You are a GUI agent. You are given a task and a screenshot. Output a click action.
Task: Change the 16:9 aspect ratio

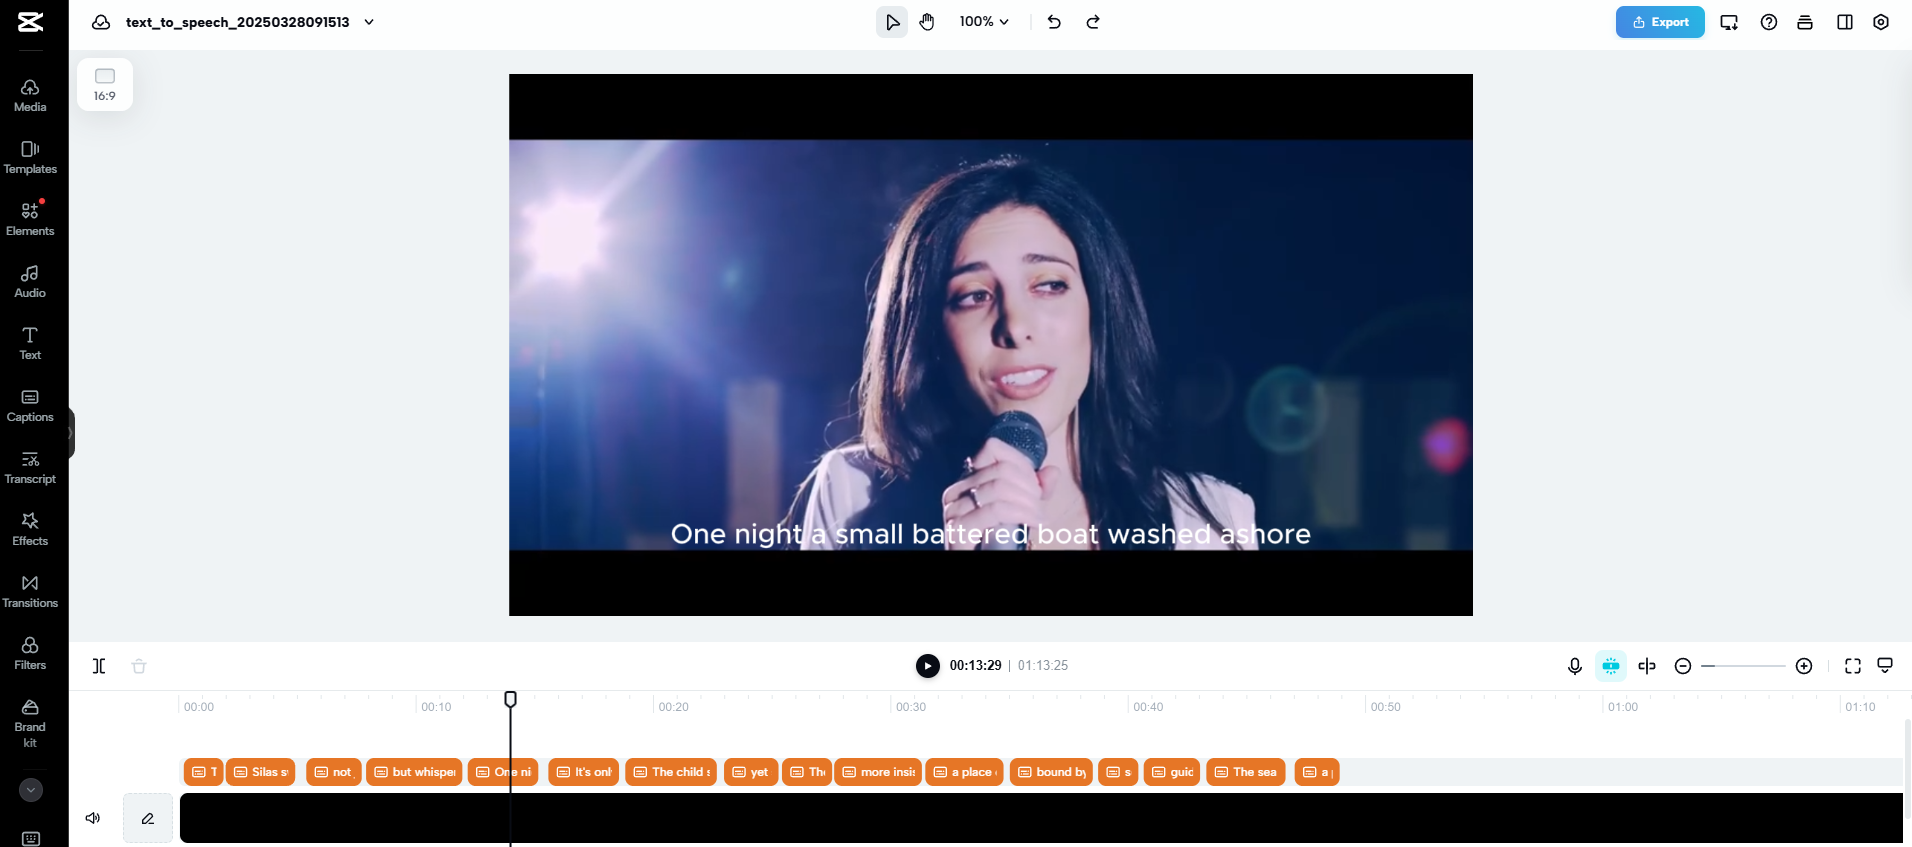(x=105, y=84)
